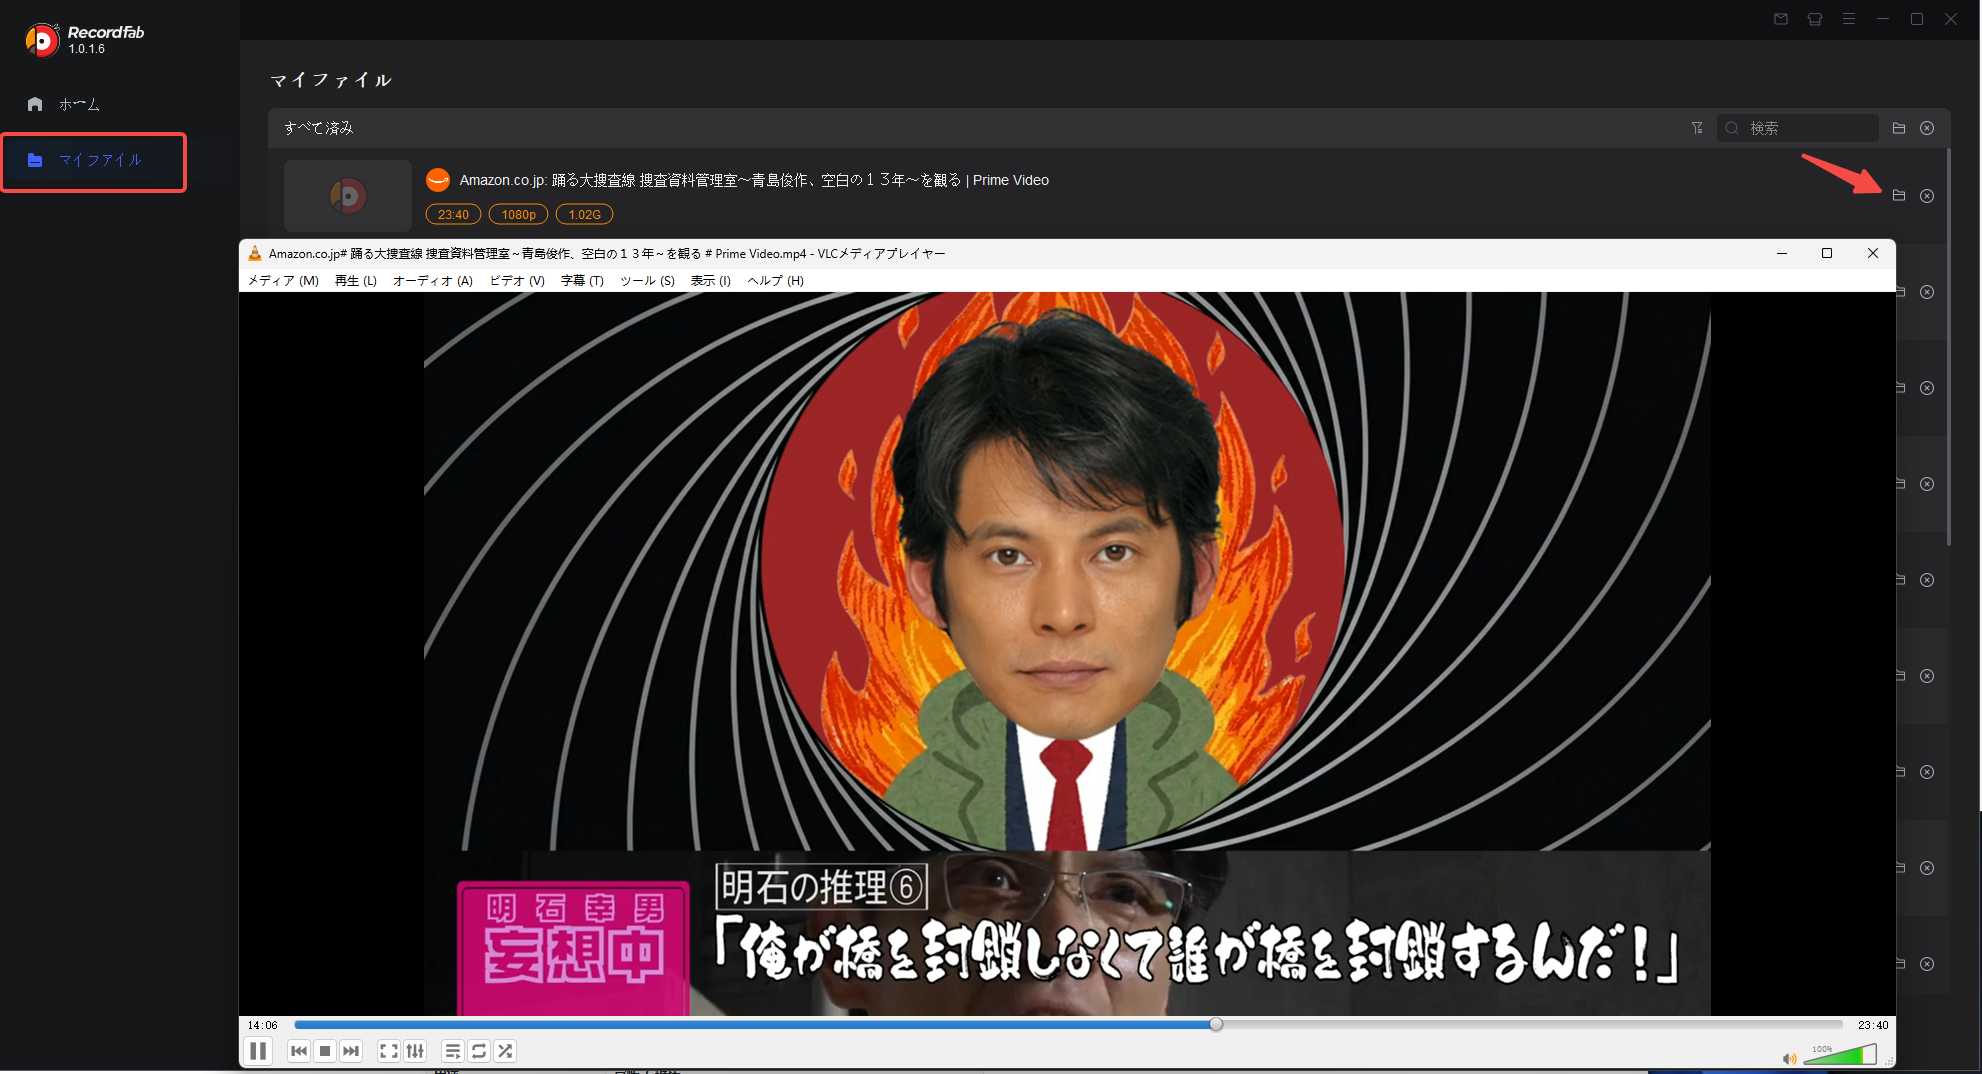Maximize the RecordFab window
The height and width of the screenshot is (1074, 1982).
(x=1917, y=19)
